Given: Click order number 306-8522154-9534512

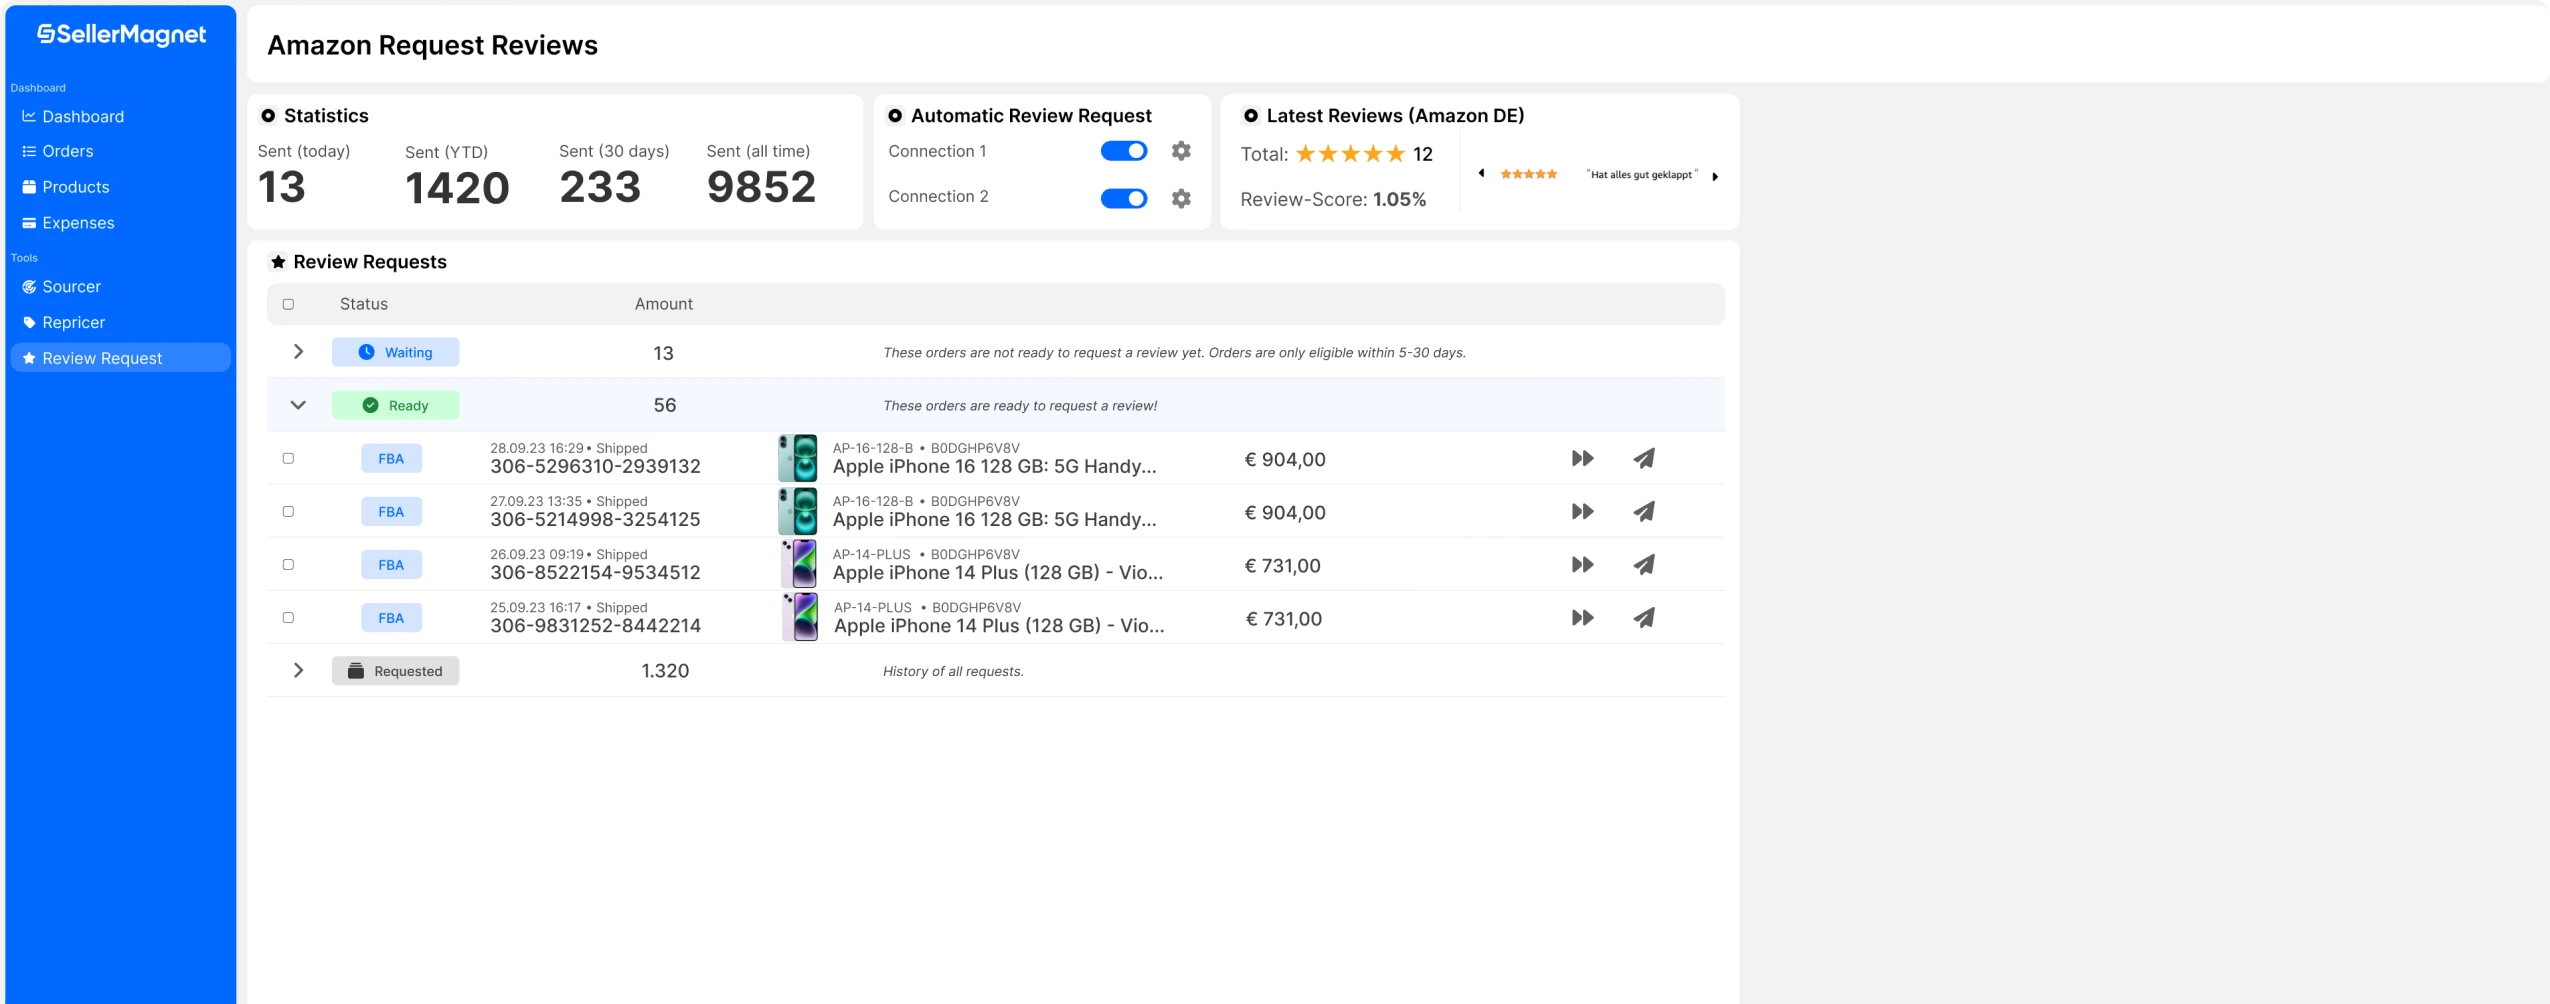Looking at the screenshot, I should [595, 573].
